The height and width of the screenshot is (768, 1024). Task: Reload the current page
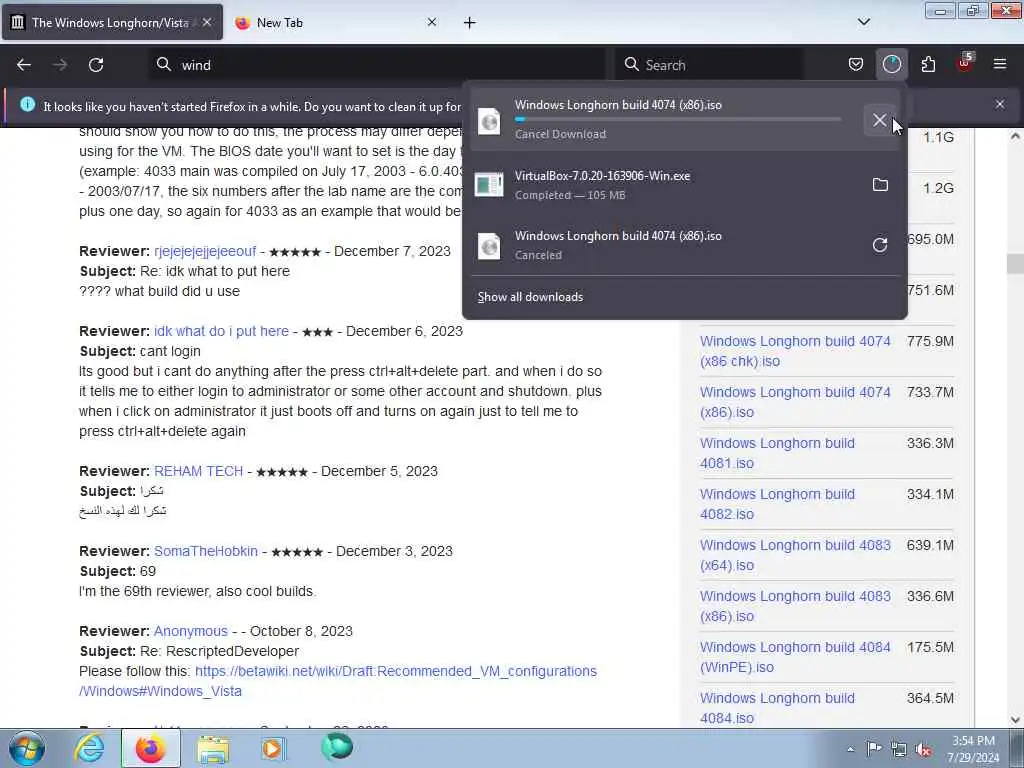96,65
